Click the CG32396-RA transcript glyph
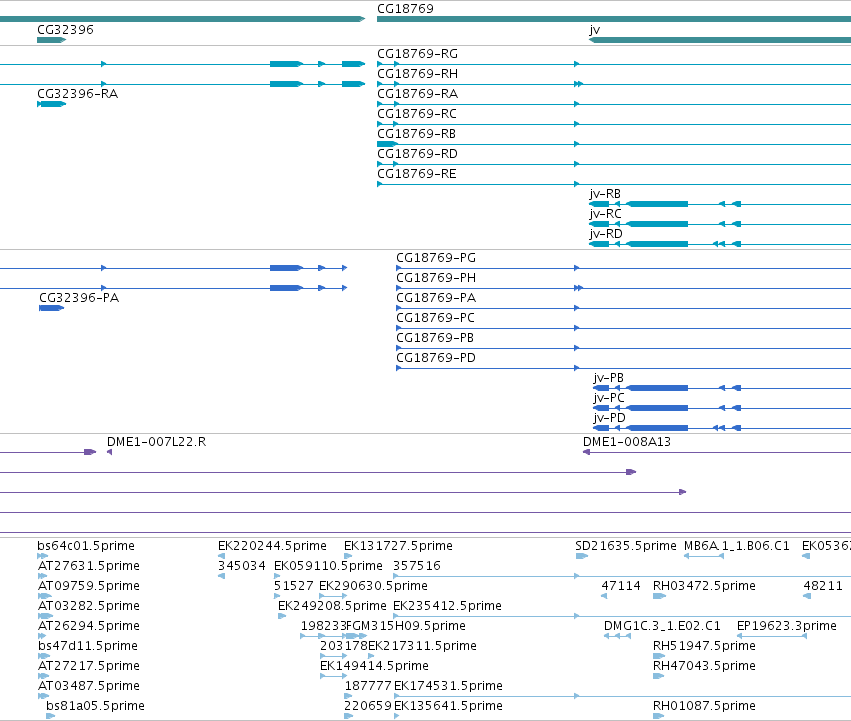This screenshot has width=851, height=721. (52, 104)
